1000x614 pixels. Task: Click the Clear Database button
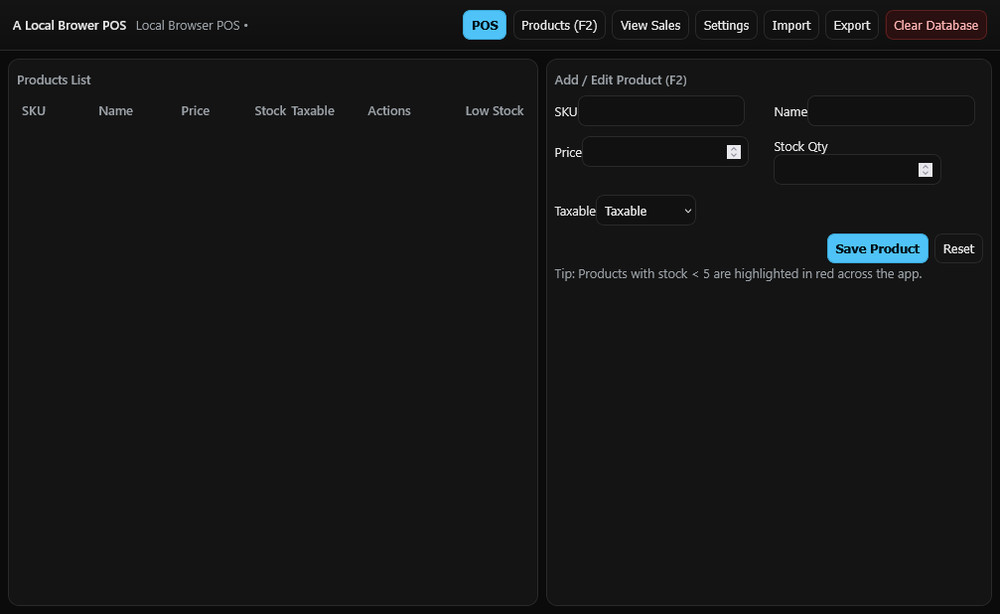point(935,24)
